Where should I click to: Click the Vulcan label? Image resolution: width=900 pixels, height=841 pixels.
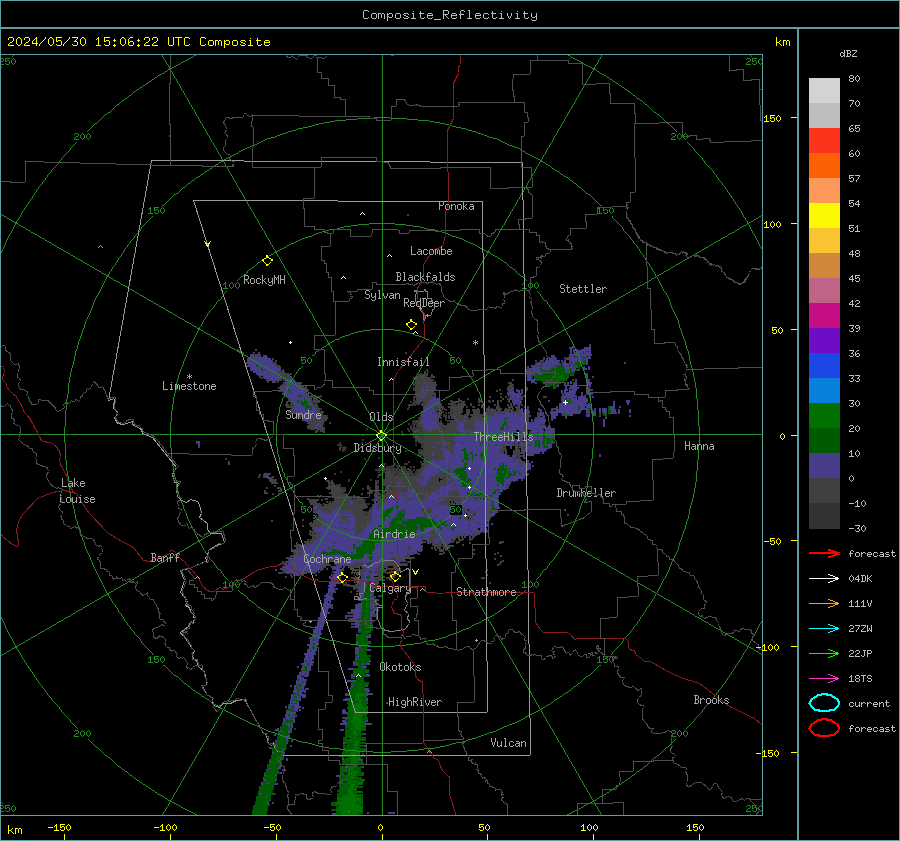(509, 743)
